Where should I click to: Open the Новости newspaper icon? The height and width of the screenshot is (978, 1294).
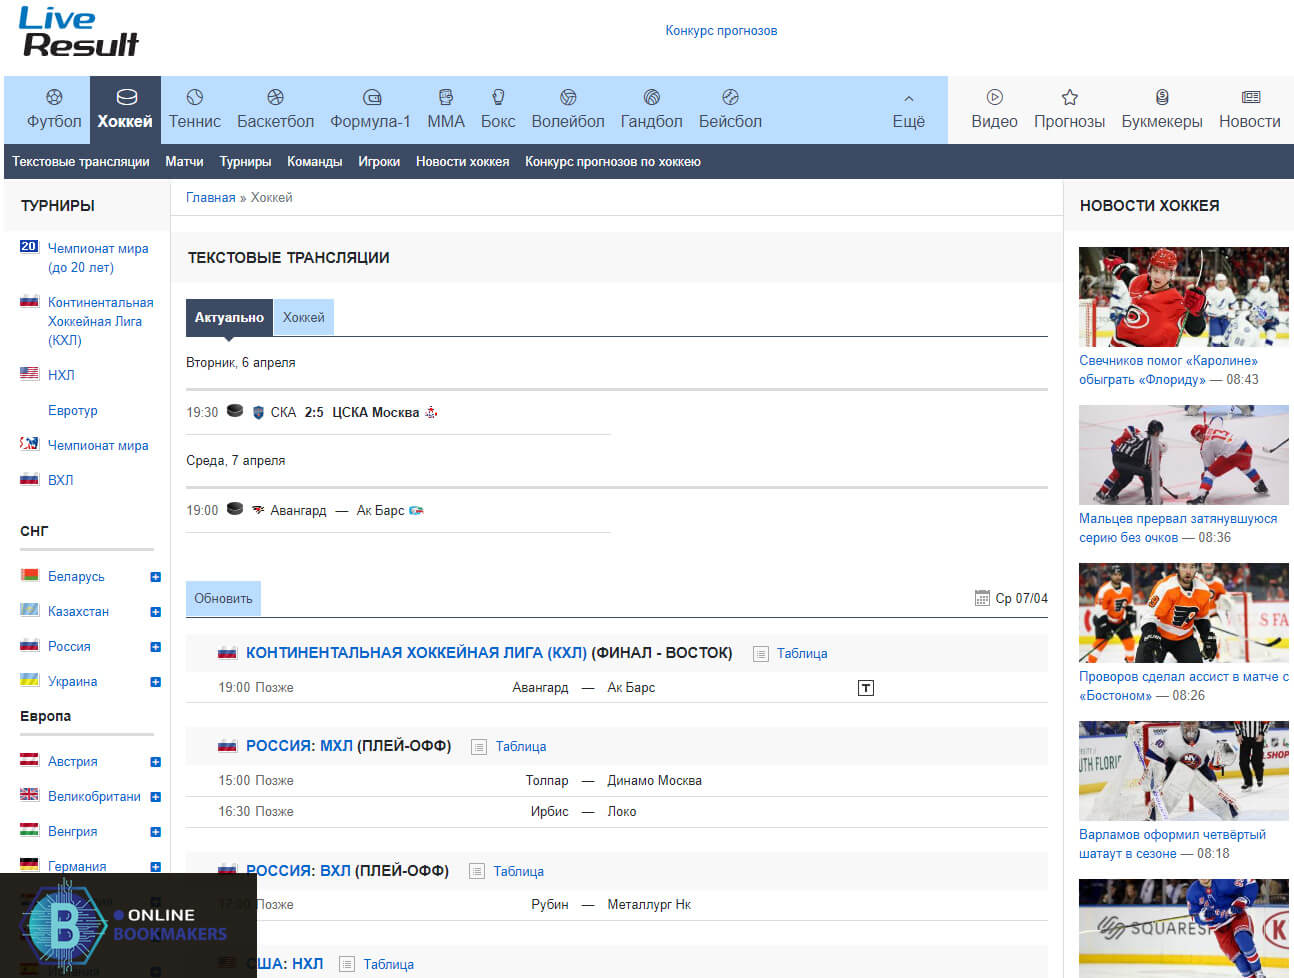click(1250, 97)
